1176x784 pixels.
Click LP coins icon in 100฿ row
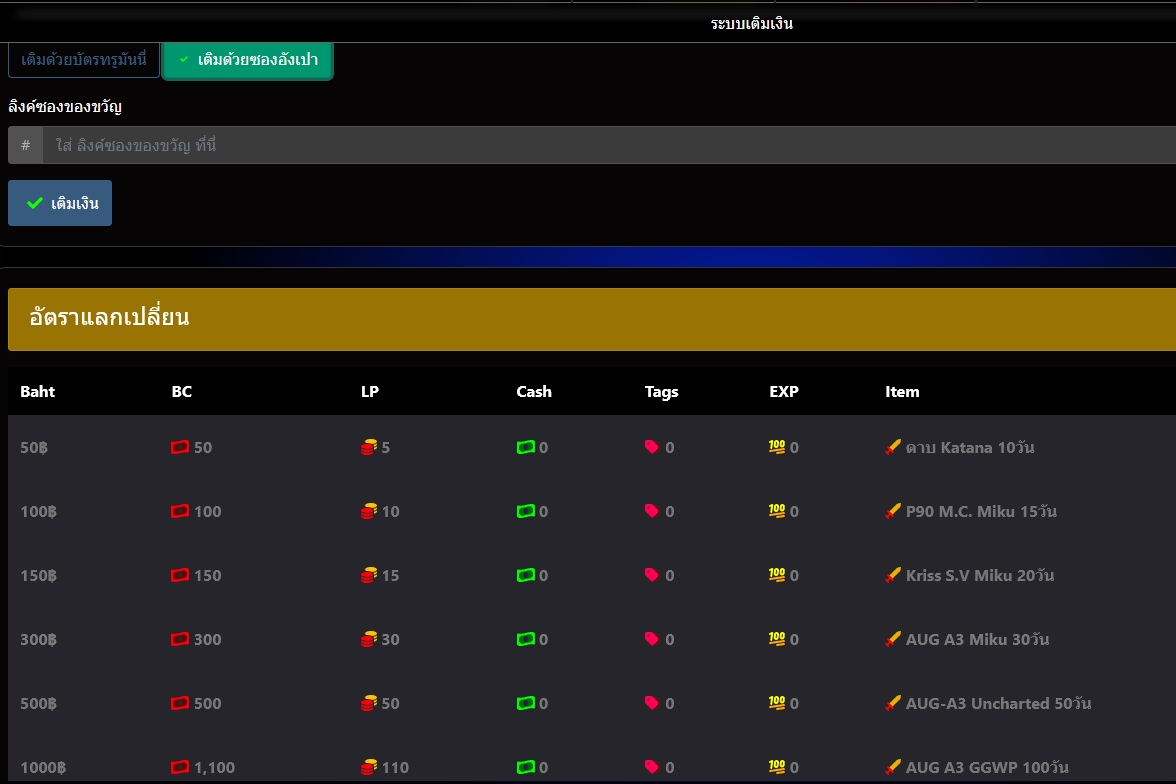[x=369, y=512]
